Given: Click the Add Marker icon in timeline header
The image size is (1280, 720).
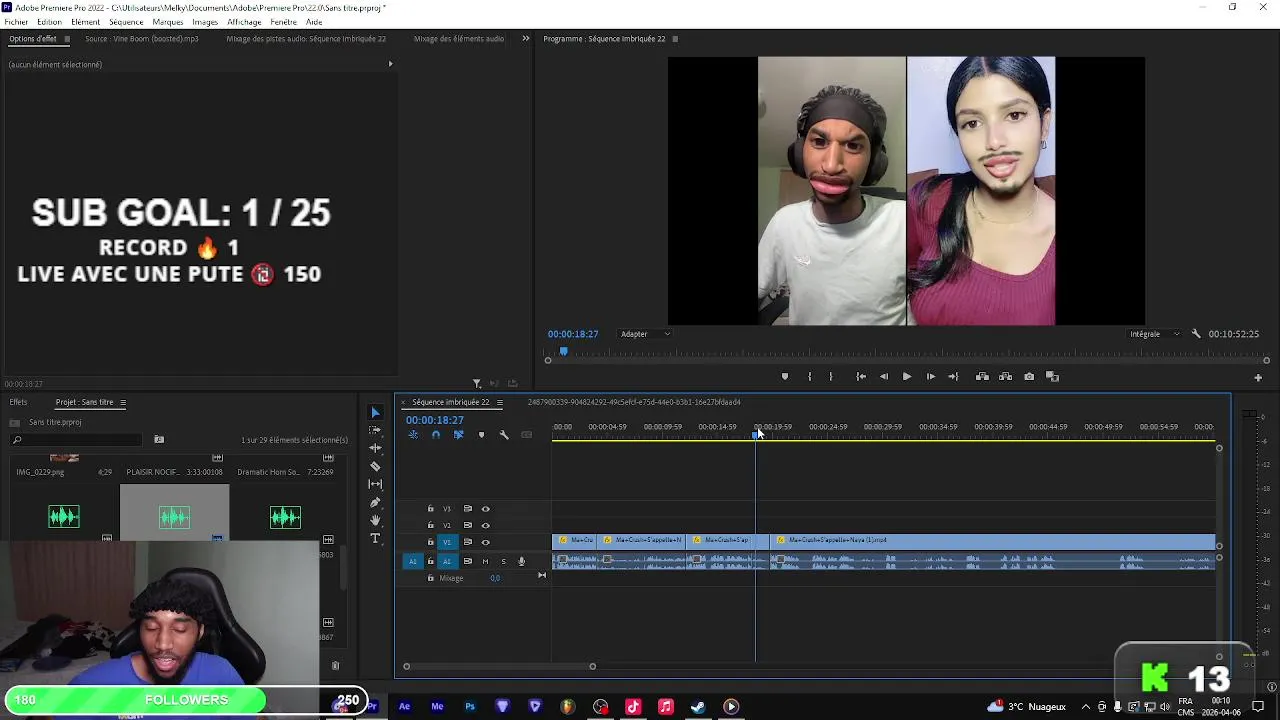Looking at the screenshot, I should tap(481, 435).
